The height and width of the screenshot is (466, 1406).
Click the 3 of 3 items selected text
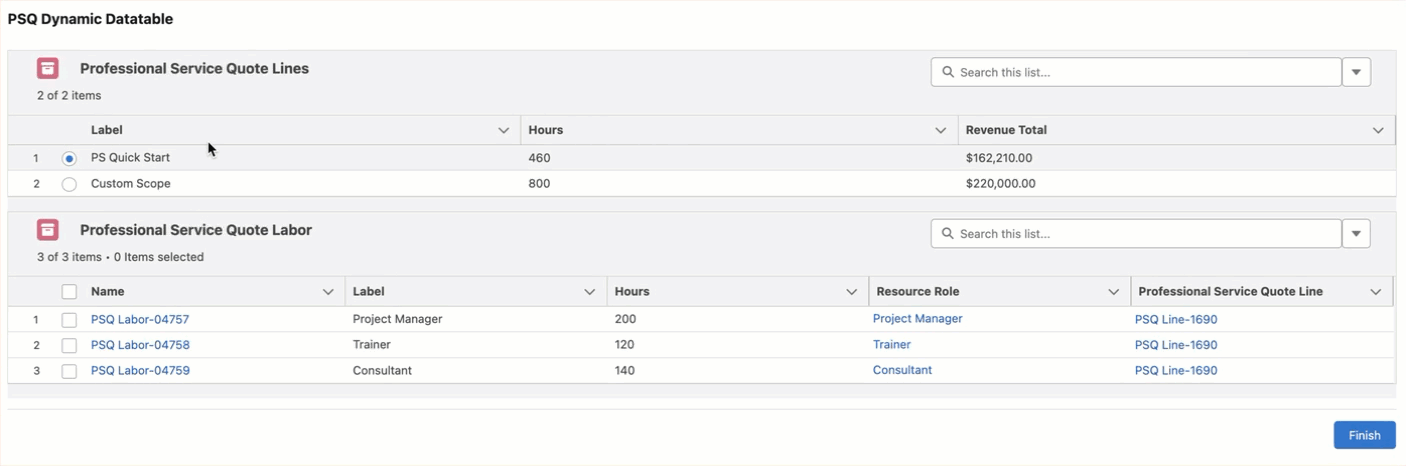[x=120, y=257]
